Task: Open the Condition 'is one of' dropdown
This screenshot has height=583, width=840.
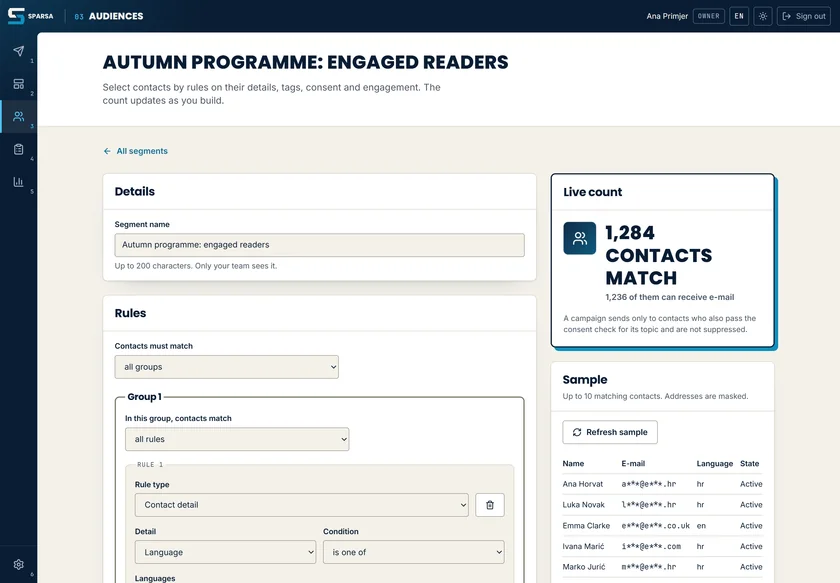Action: click(x=414, y=552)
